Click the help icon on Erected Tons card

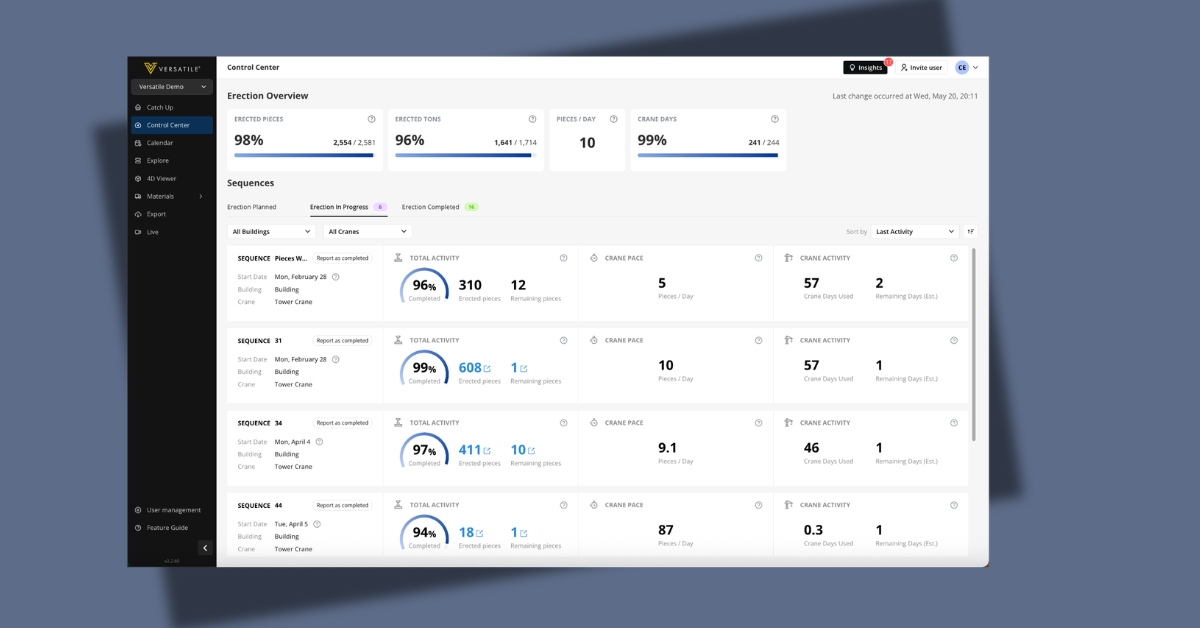532,119
